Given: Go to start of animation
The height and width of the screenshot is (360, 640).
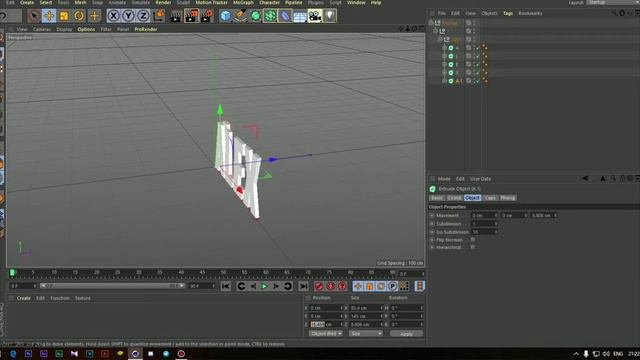Looking at the screenshot, I should (x=226, y=287).
